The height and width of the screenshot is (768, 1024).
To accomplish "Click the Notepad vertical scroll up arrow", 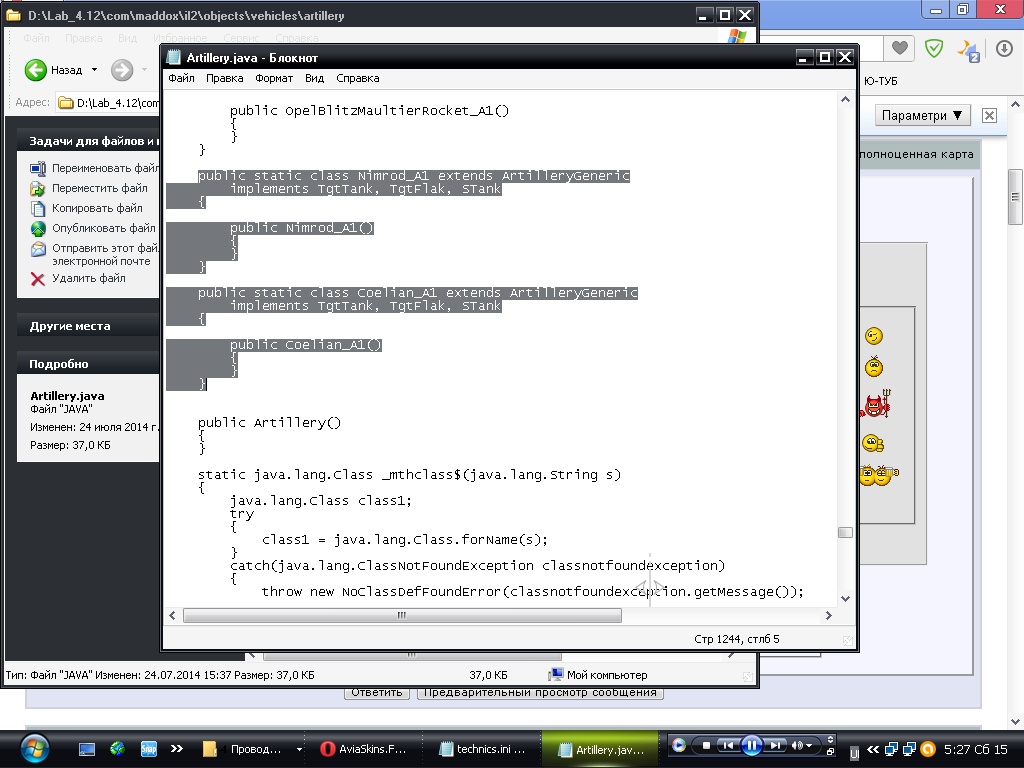I will (845, 99).
